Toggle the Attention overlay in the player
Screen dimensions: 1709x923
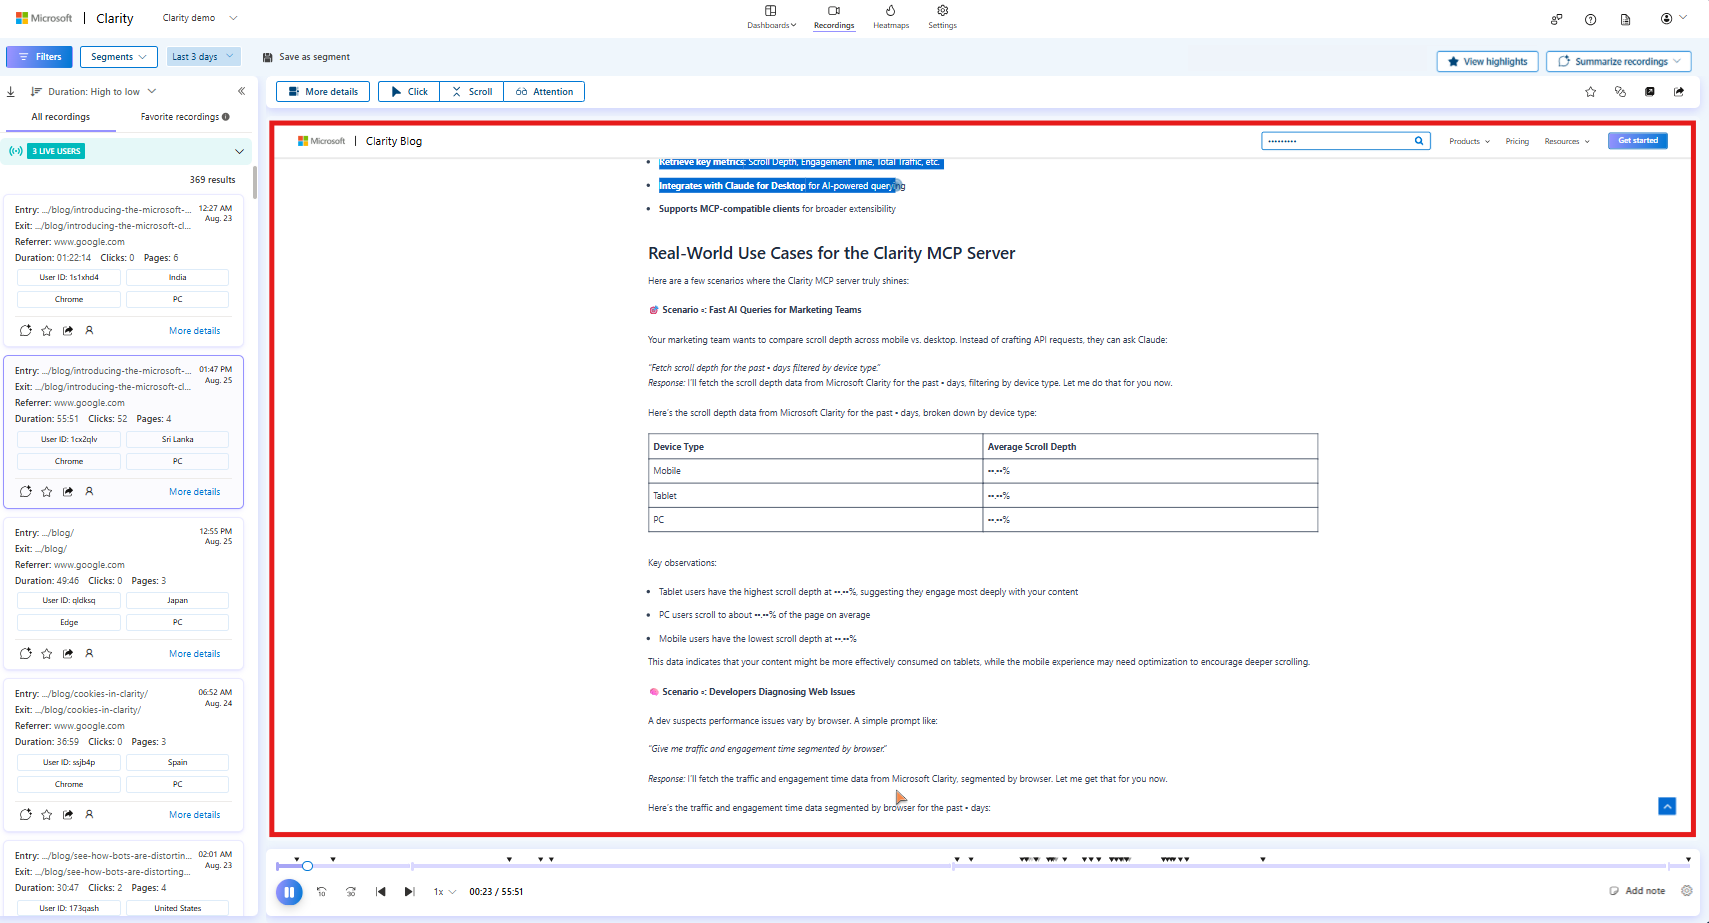544,92
